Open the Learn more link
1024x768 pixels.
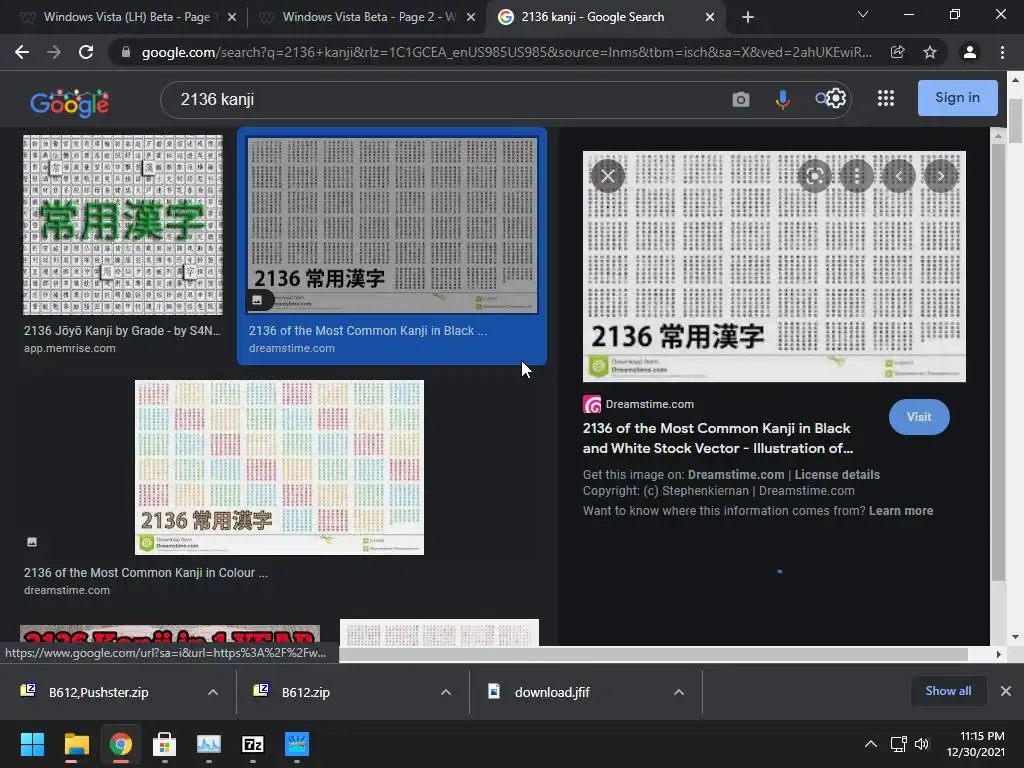[x=901, y=511]
